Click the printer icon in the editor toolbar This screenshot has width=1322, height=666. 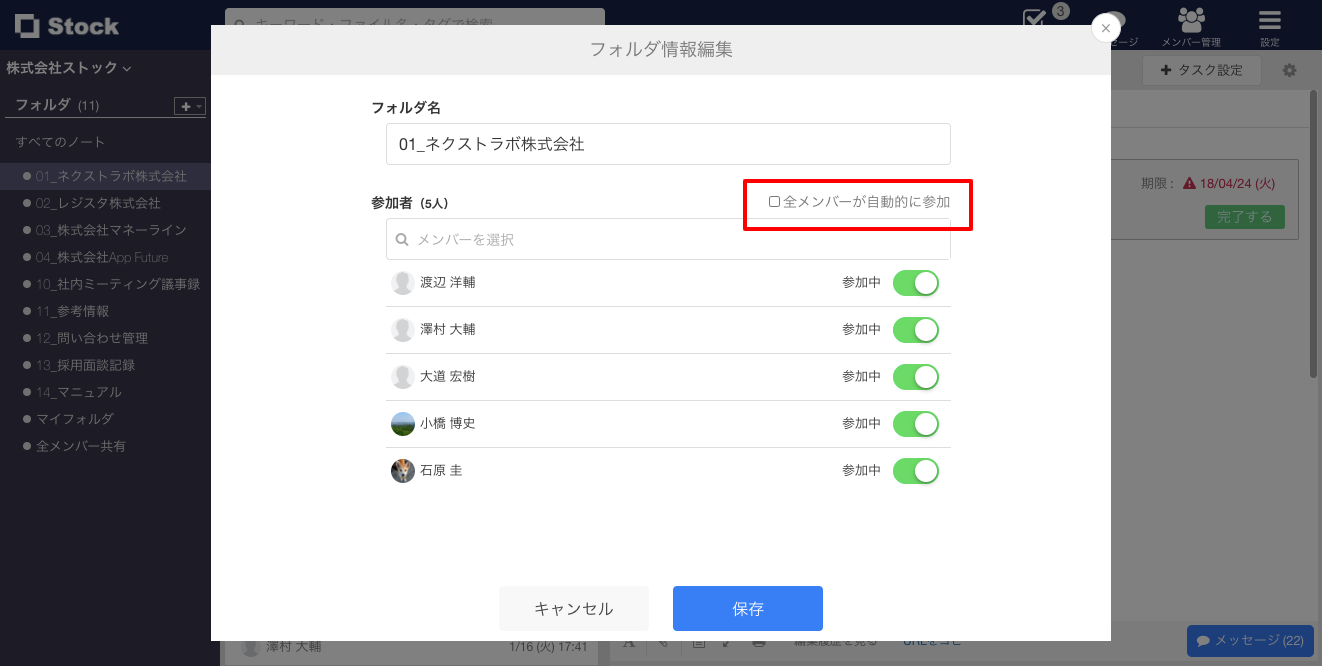point(760,645)
